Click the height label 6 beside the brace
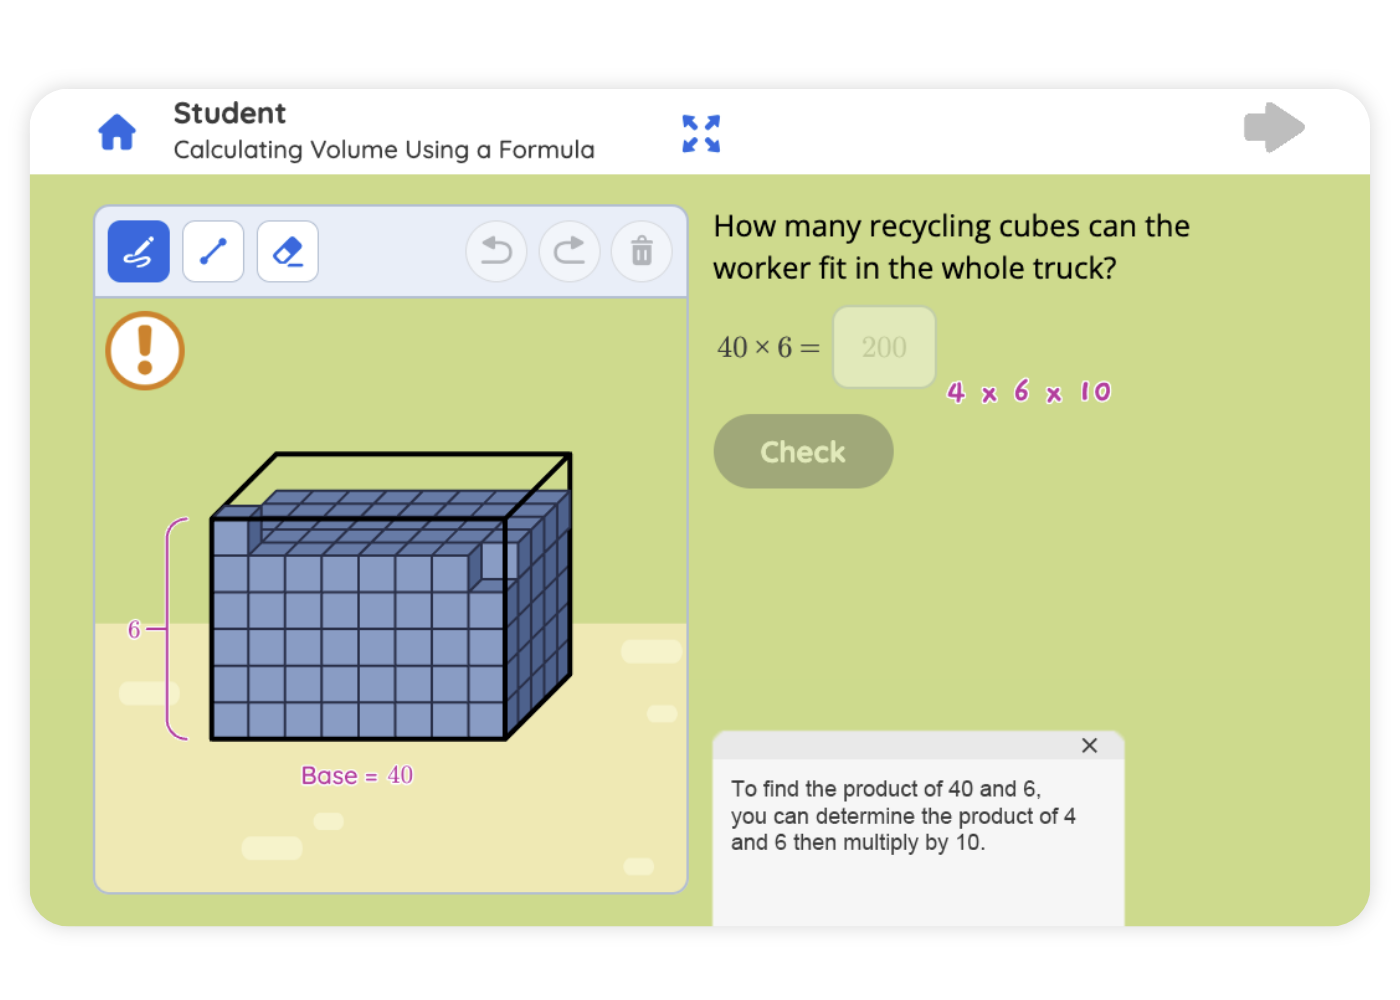The height and width of the screenshot is (1000, 1400). coord(134,629)
